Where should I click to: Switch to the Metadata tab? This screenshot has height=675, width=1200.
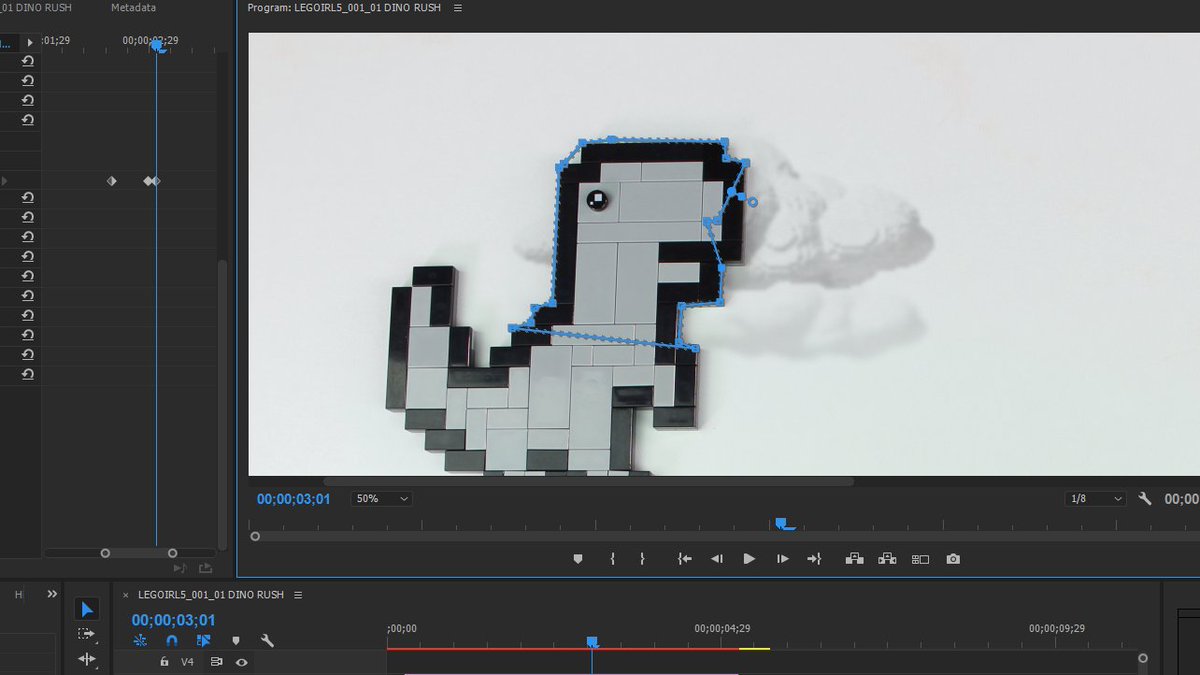133,8
